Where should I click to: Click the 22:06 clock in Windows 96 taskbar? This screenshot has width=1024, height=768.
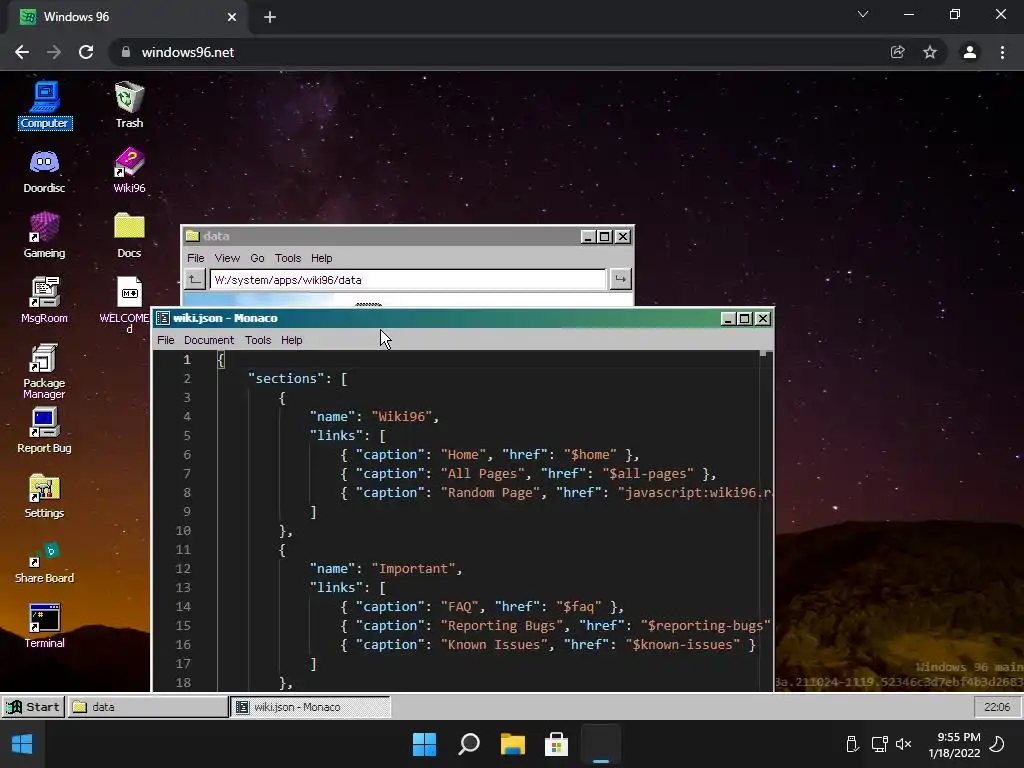click(997, 707)
